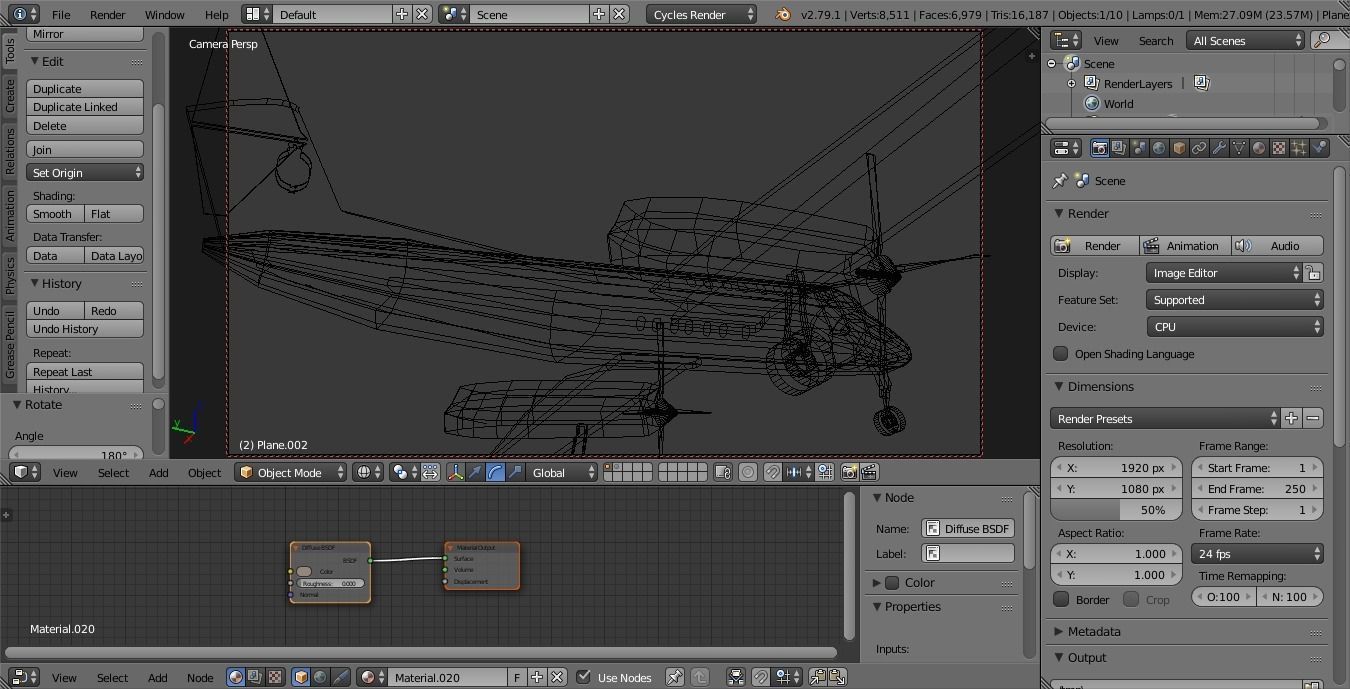Toggle the Use Nodes checkbox

[584, 677]
